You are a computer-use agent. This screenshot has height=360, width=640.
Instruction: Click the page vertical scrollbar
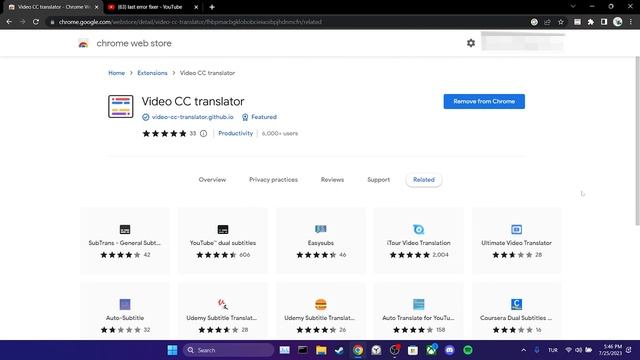click(637, 141)
